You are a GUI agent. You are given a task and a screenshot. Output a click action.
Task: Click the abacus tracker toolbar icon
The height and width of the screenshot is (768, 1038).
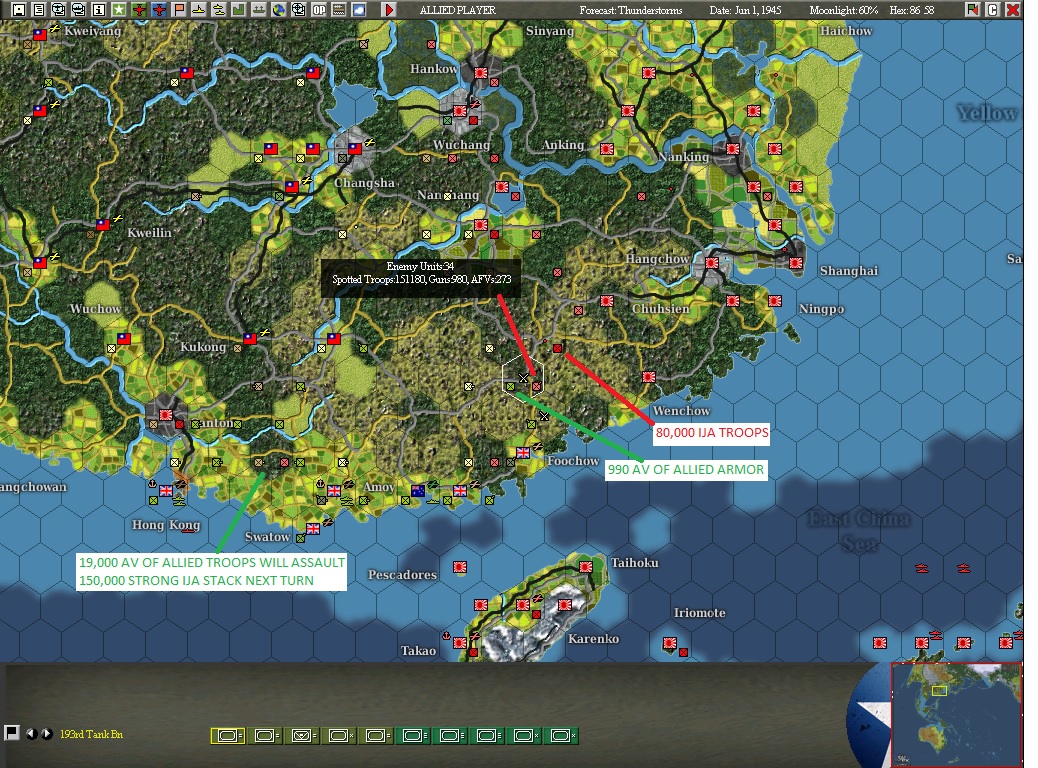[338, 9]
